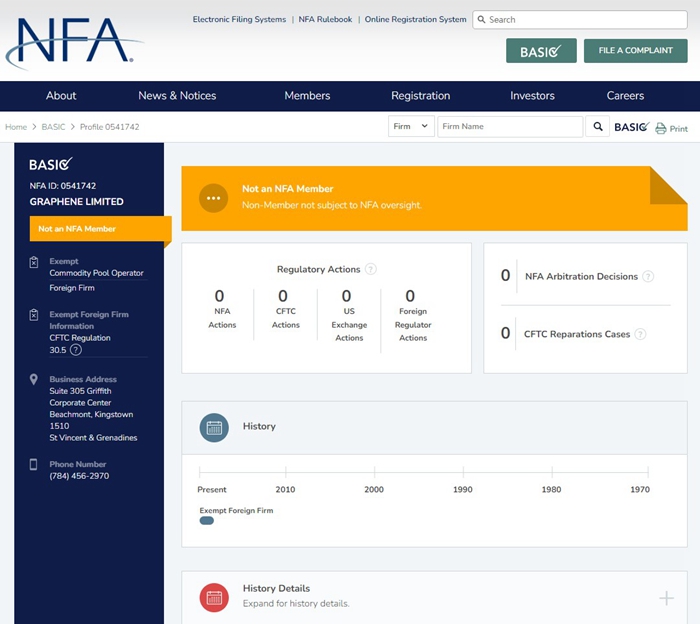
Task: Open the Registration menu
Action: point(420,96)
